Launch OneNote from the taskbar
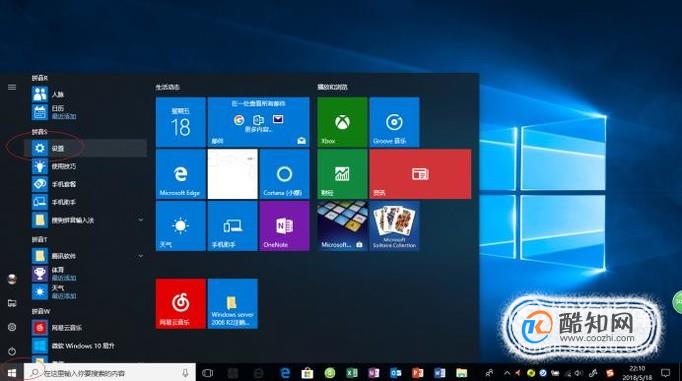 click(x=374, y=373)
